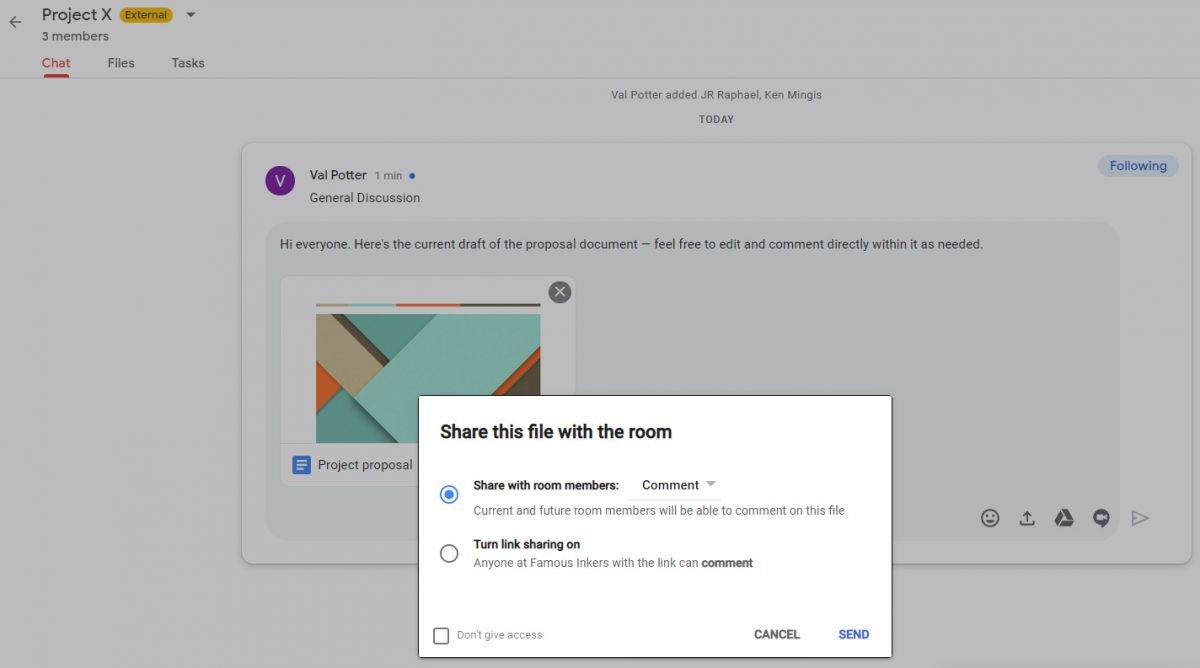Click SEND to share the file
Image resolution: width=1200 pixels, height=668 pixels.
pyautogui.click(x=853, y=634)
